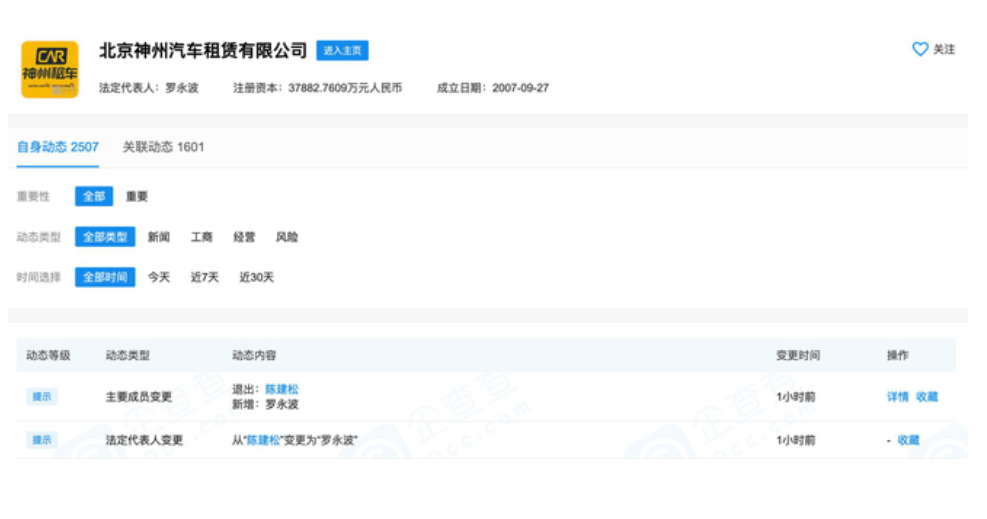
Task: Filter time range to 今天
Action: 159,277
